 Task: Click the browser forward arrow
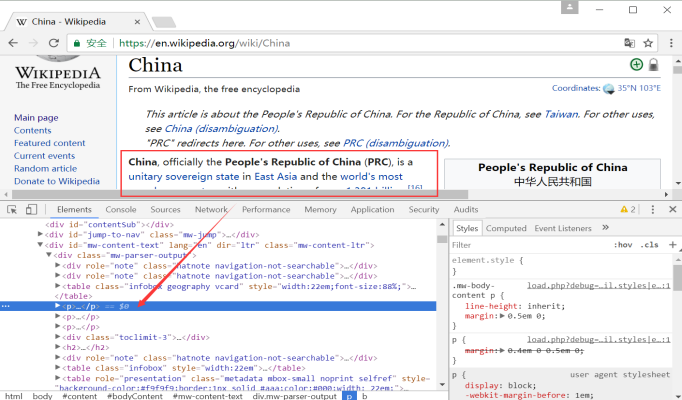[33, 43]
